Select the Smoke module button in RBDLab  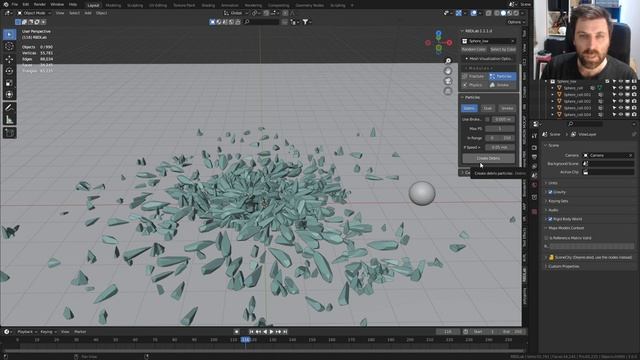pos(502,85)
